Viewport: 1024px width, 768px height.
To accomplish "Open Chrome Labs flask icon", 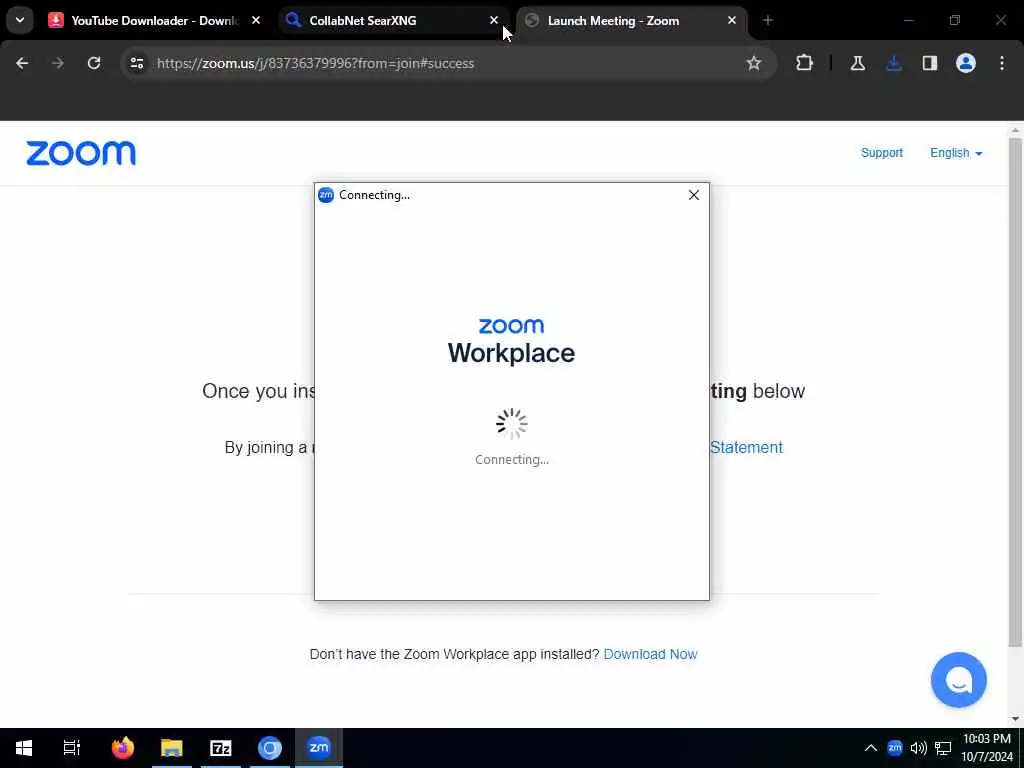I will [857, 63].
